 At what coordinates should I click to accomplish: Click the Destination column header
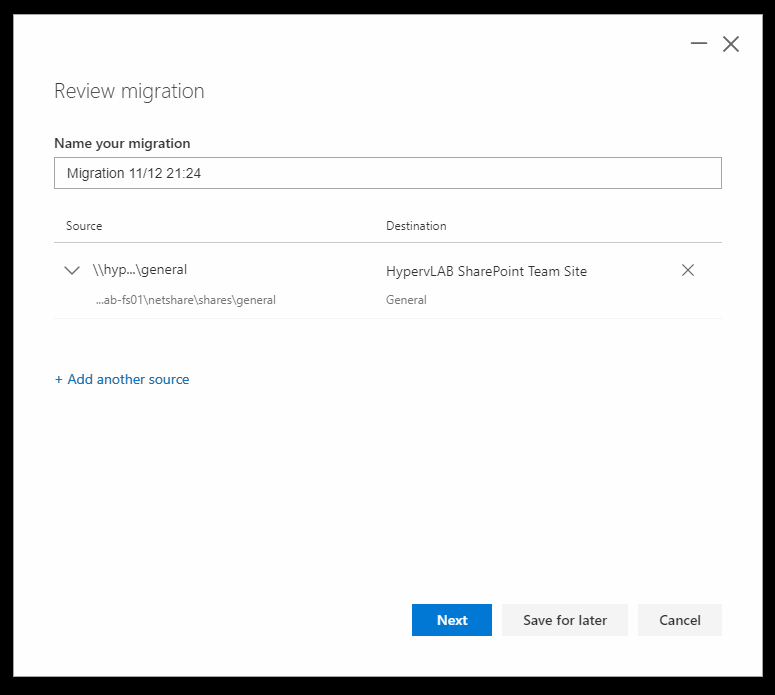[416, 226]
